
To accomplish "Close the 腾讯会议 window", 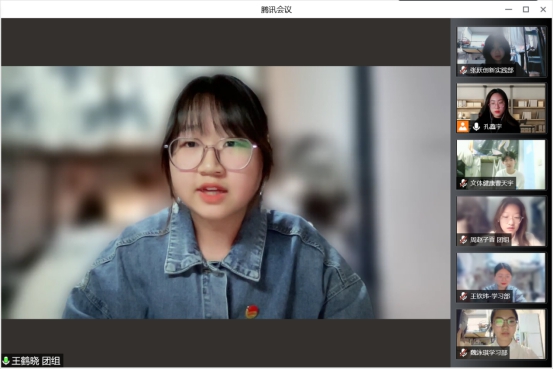I will pyautogui.click(x=543, y=10).
